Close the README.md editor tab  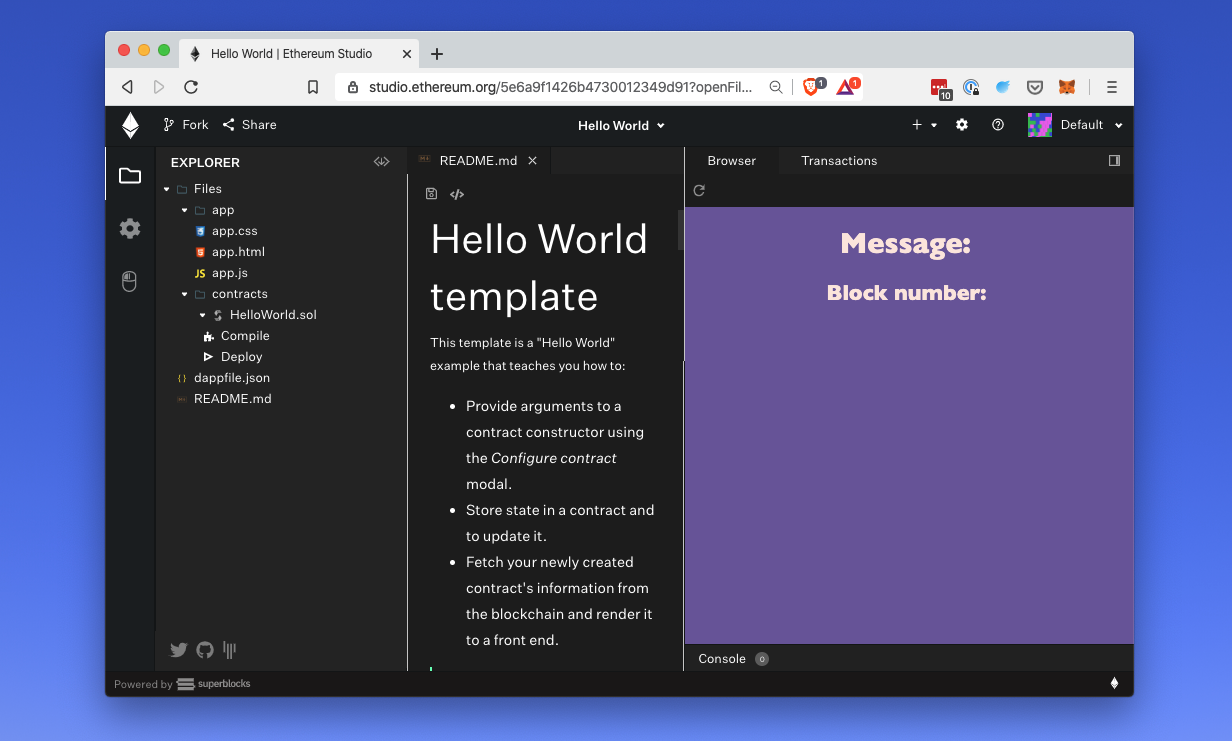[533, 161]
